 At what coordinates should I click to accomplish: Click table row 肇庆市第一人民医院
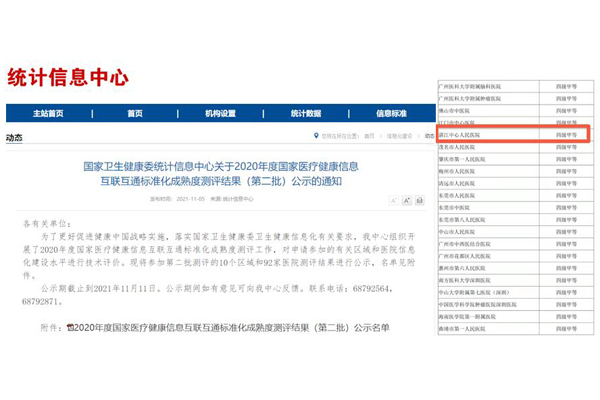pos(516,159)
